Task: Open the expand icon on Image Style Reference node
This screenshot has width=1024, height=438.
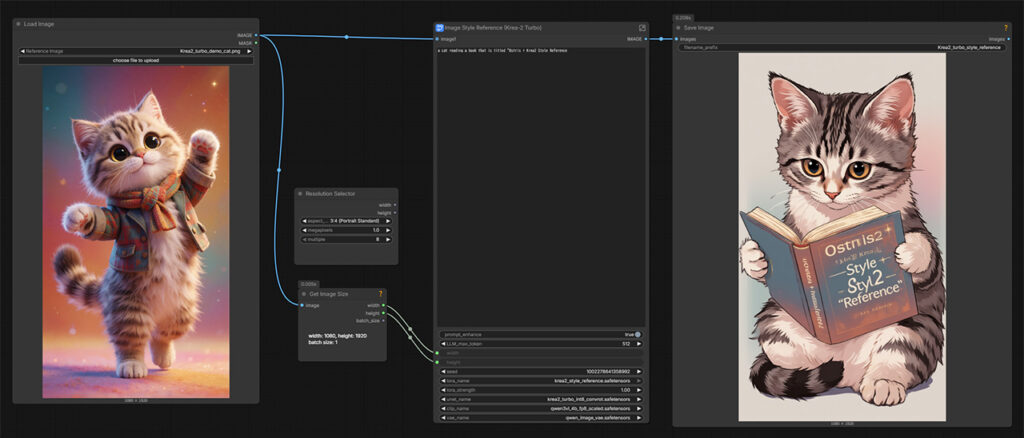Action: point(642,28)
